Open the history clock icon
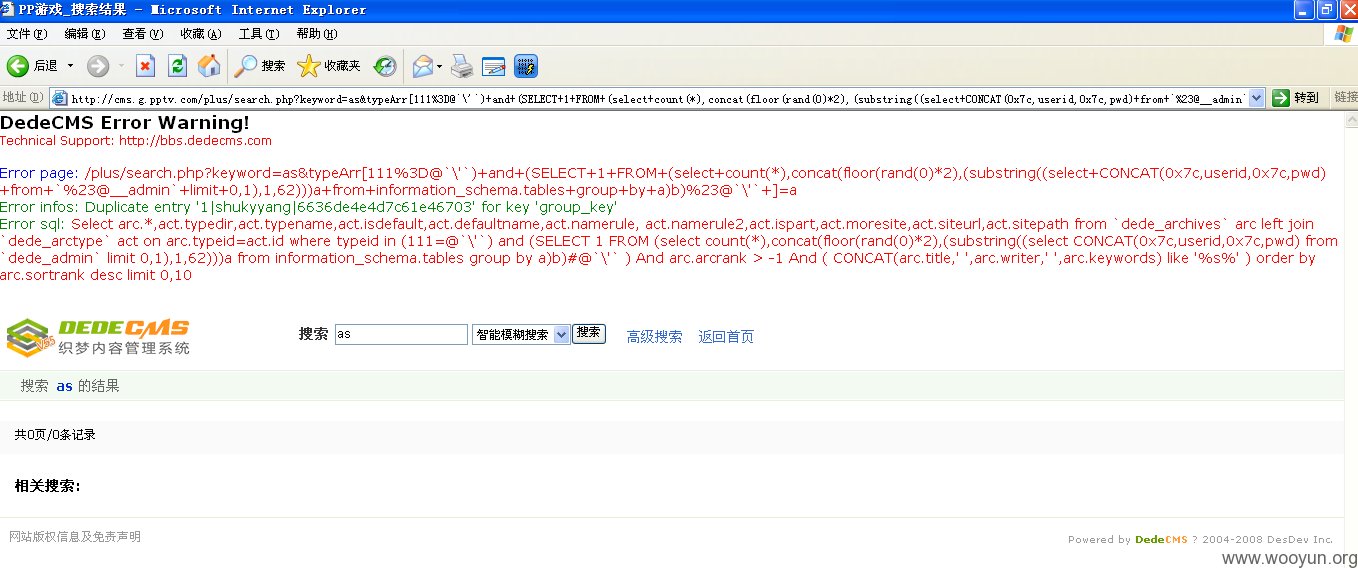 (x=385, y=66)
